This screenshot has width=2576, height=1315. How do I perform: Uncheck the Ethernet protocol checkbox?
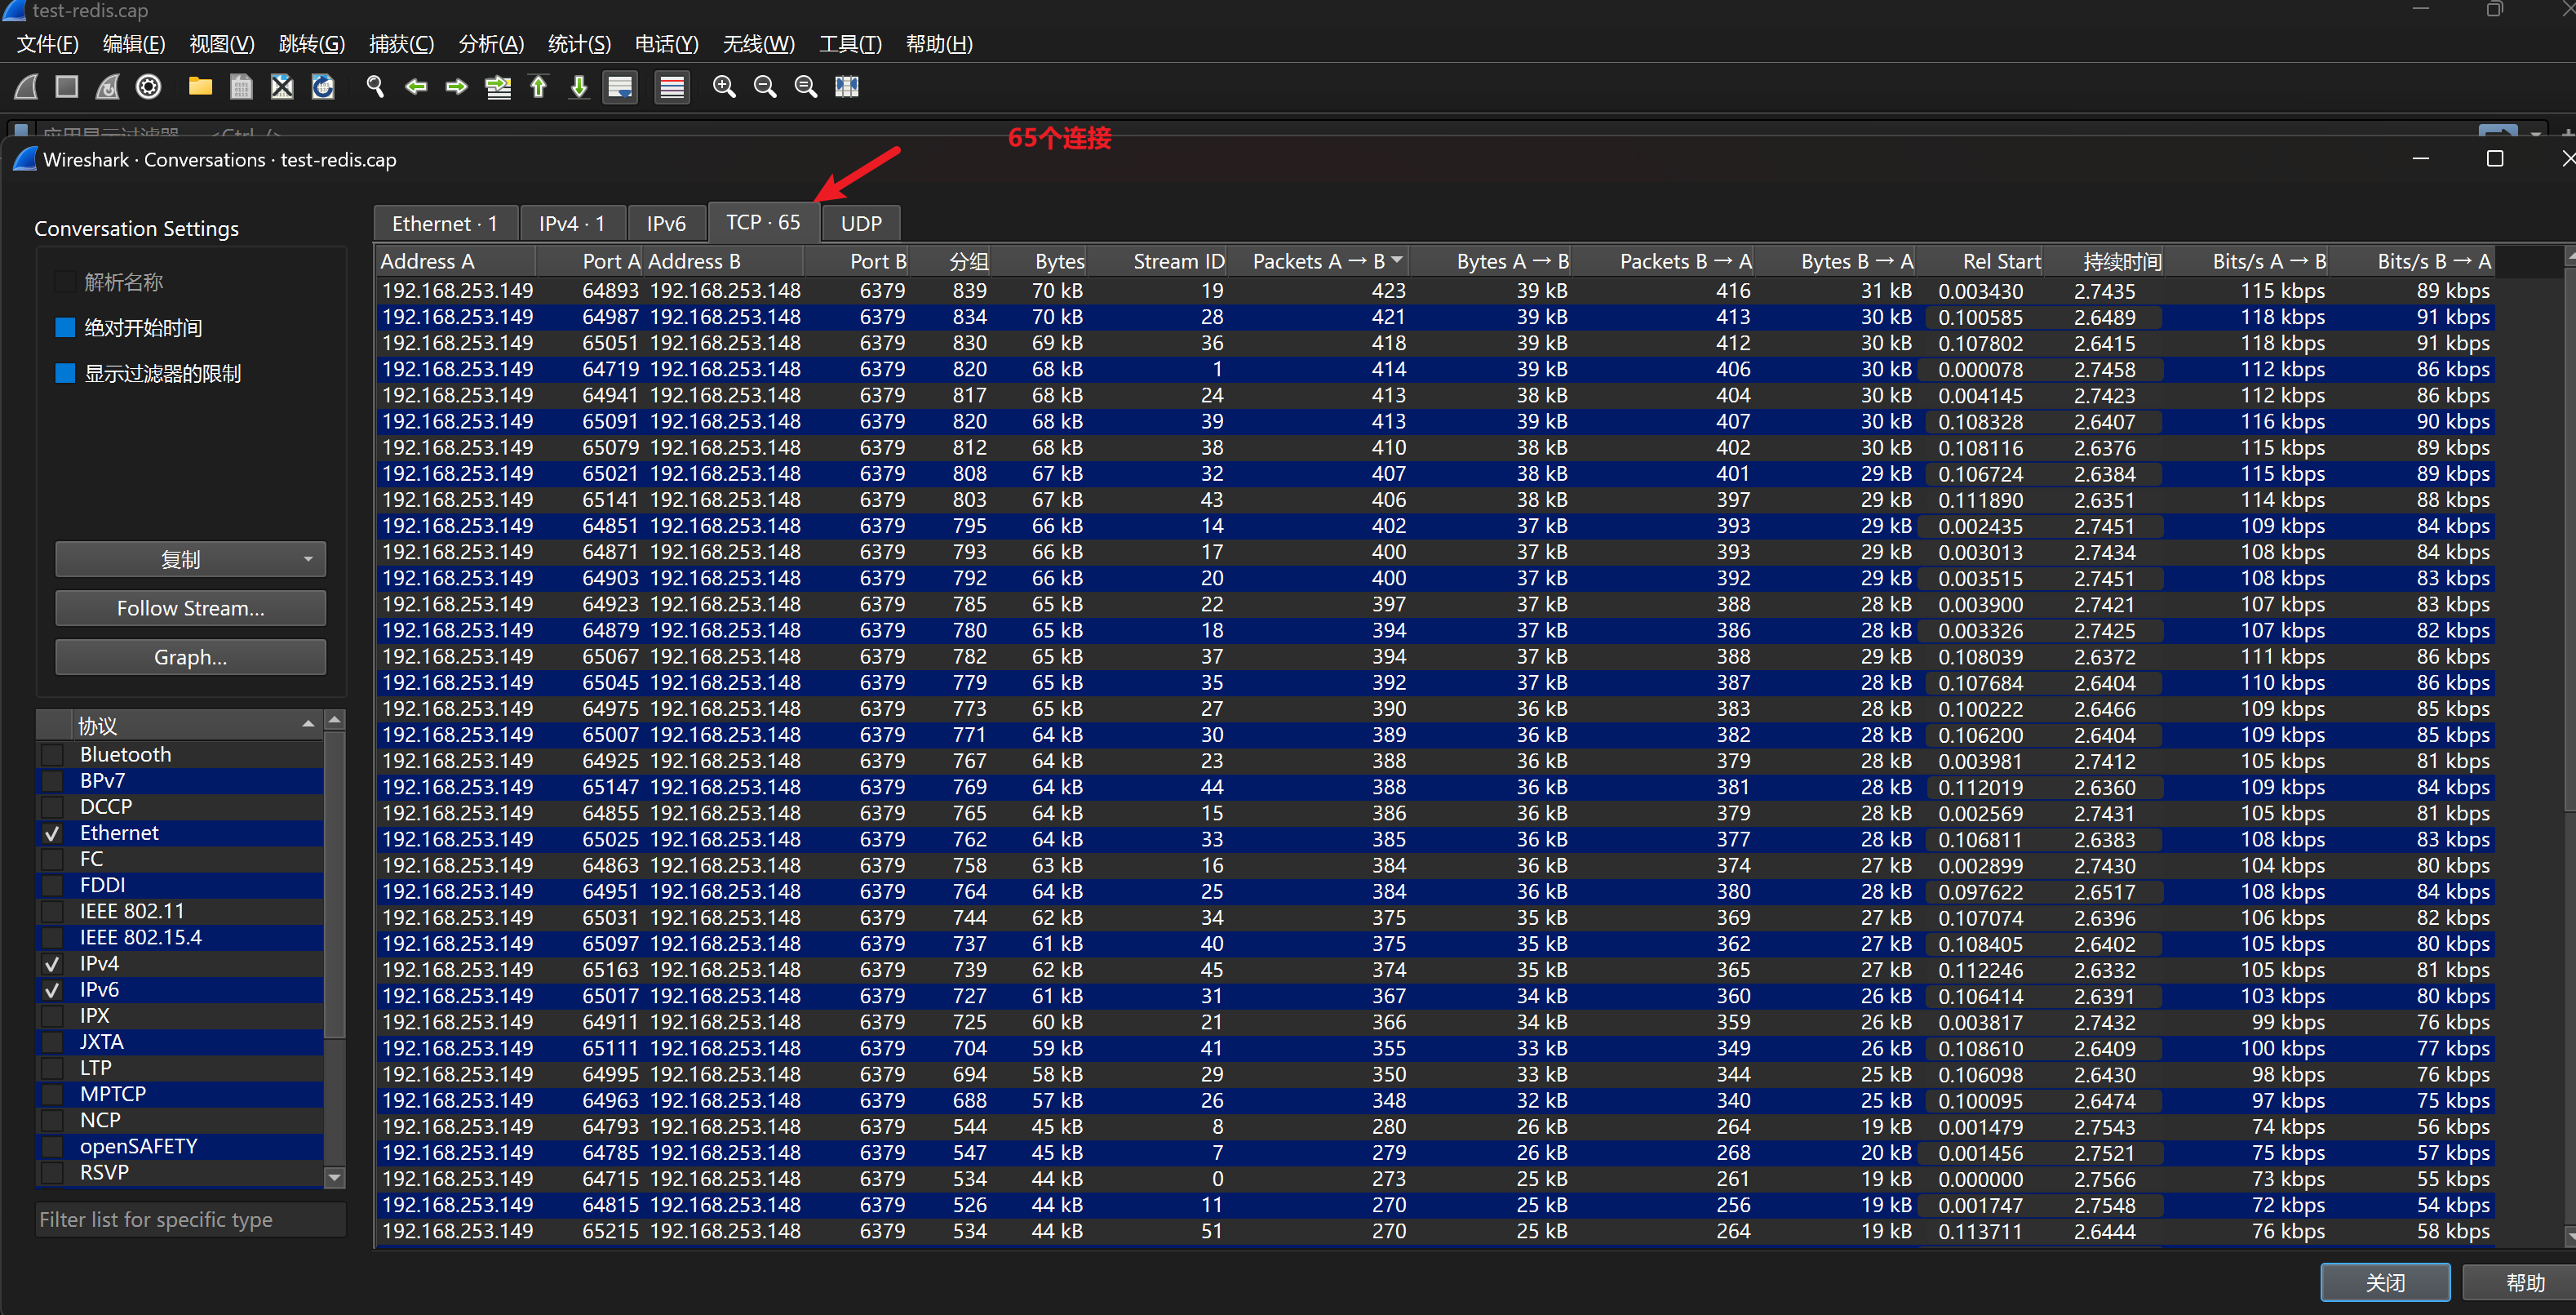click(x=53, y=833)
